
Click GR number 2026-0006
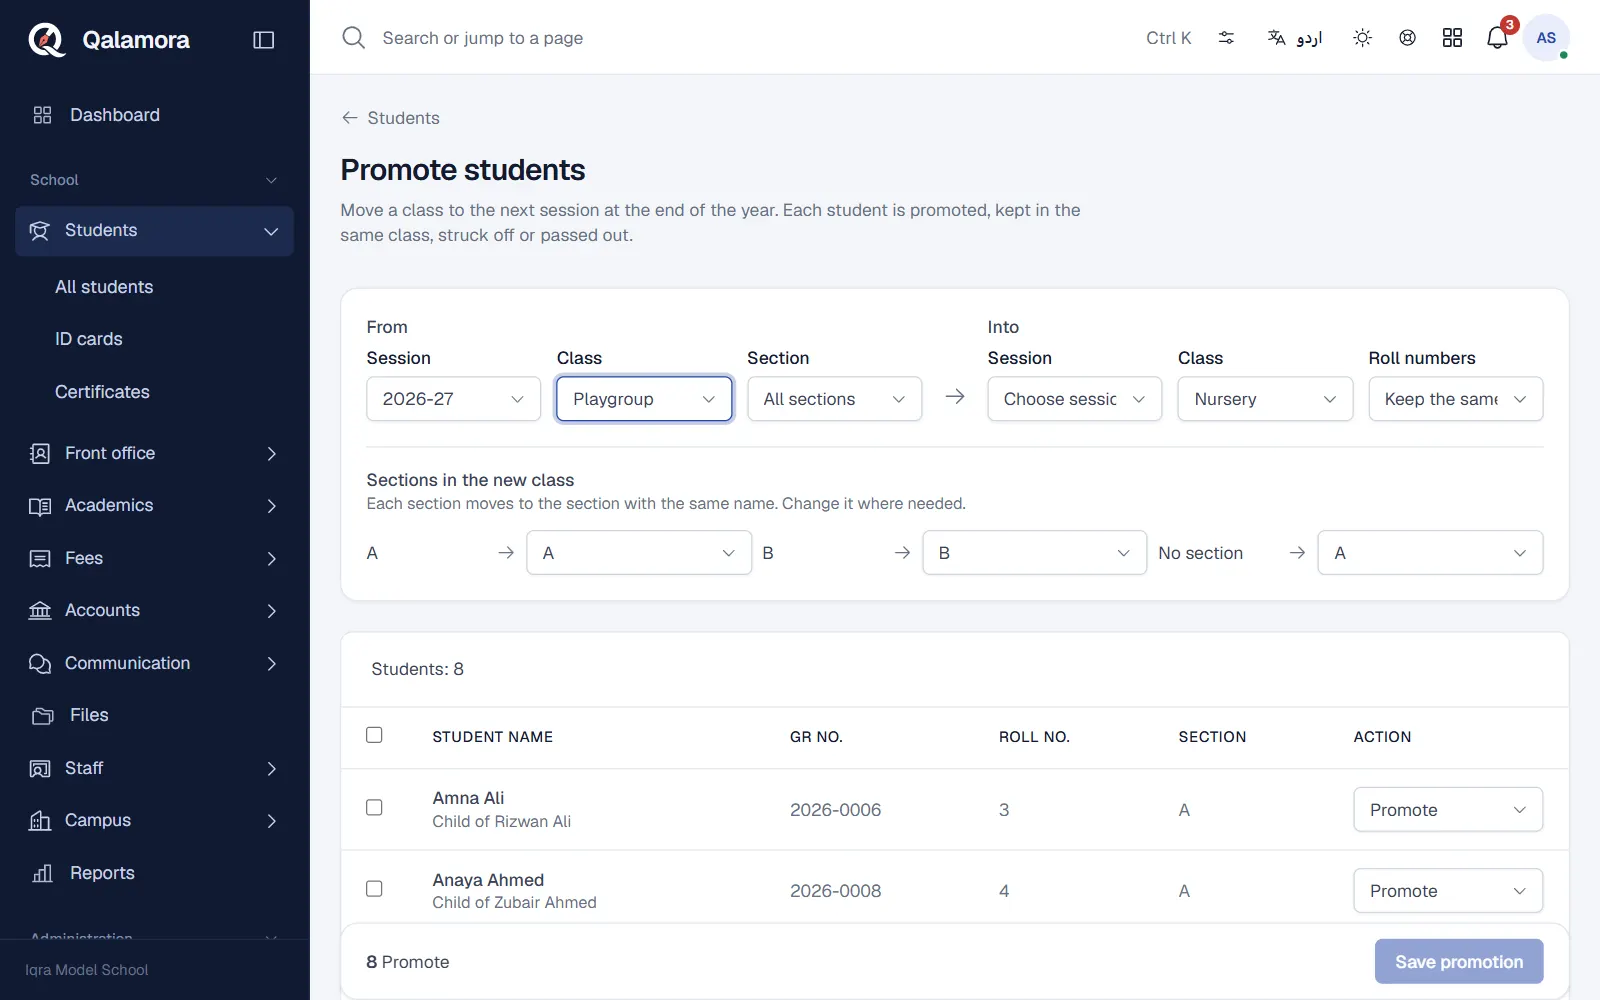pos(835,810)
